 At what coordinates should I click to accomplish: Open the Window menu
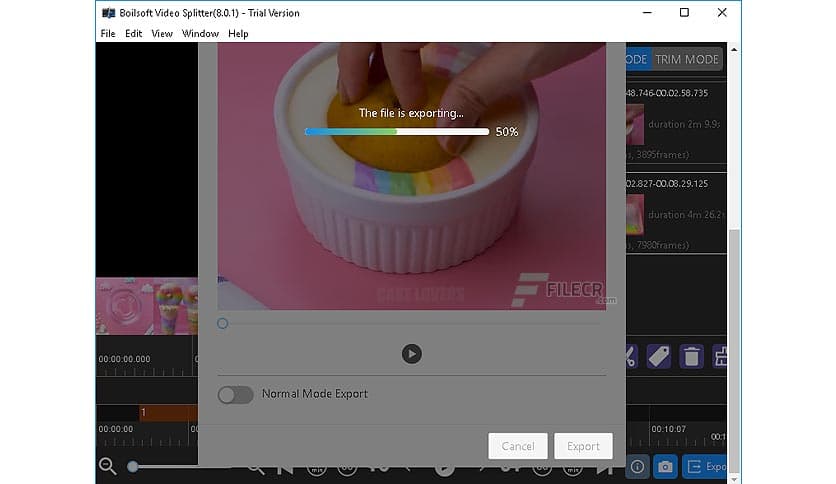(x=200, y=34)
